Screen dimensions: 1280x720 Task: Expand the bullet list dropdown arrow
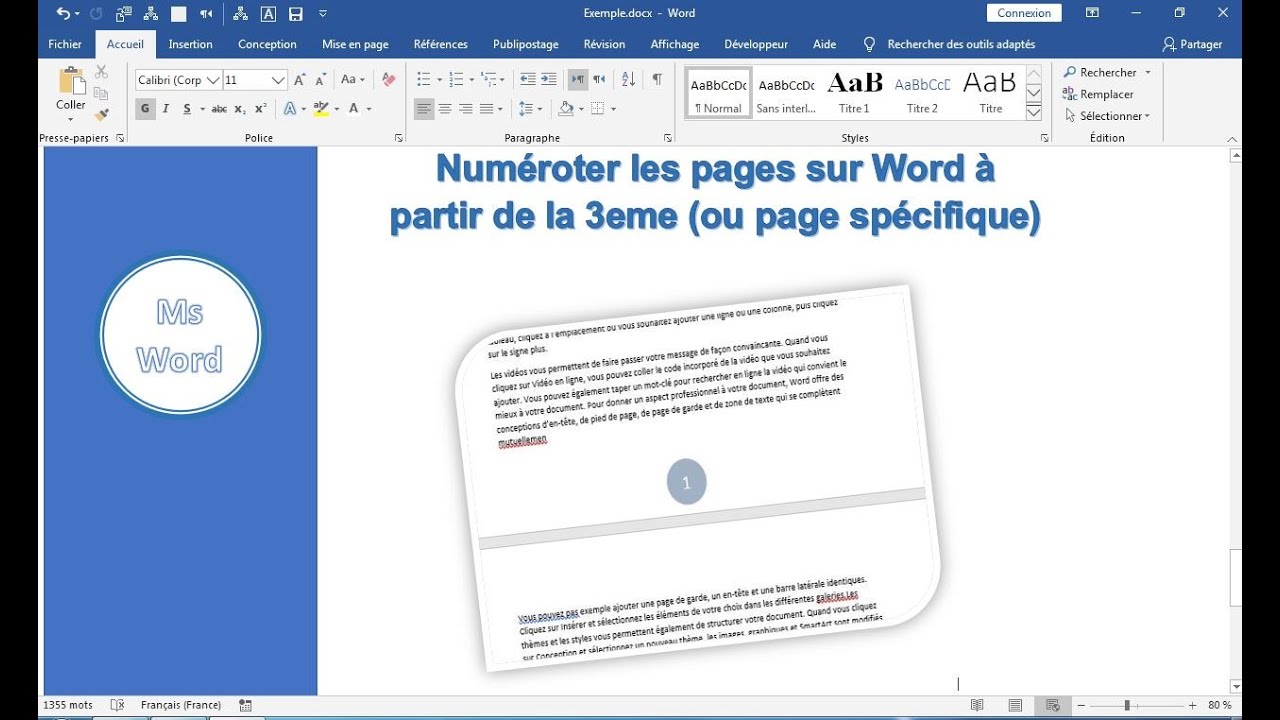coord(438,80)
